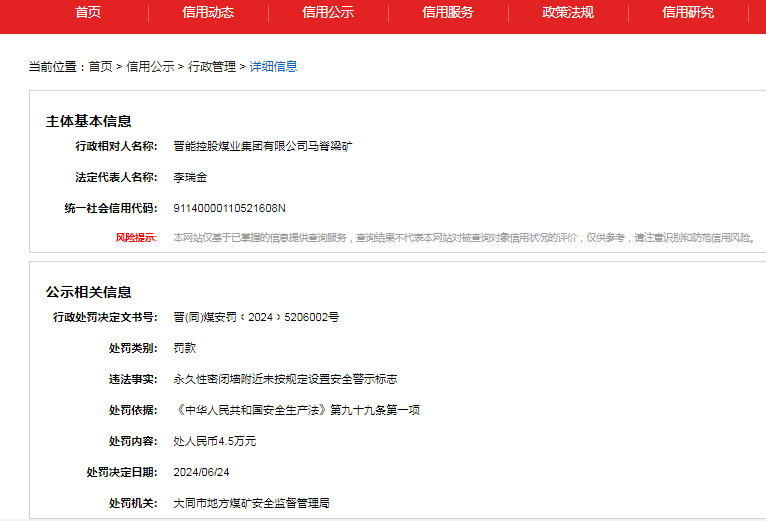Select legal basis 《中华人民共和国安全生产法》第九十九条第一项
The image size is (766, 521).
(x=297, y=410)
